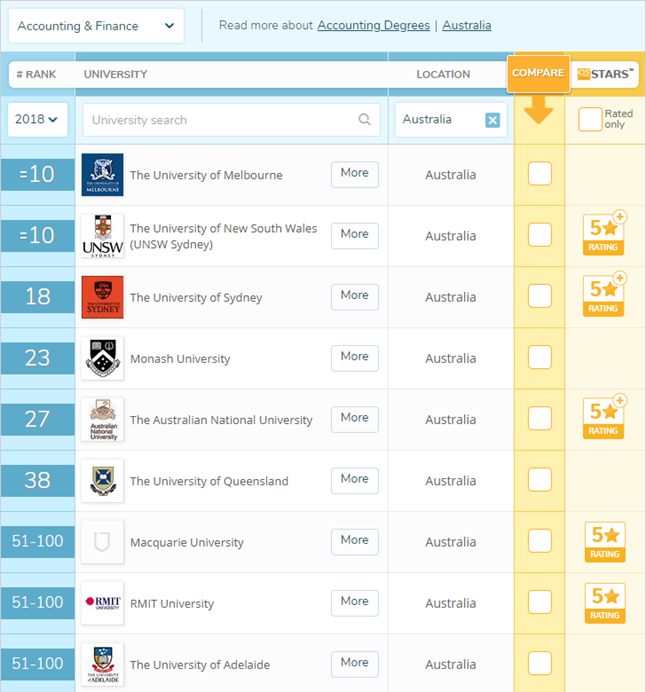Click the search magnifier icon
Screen dimensions: 646x692
[x=364, y=119]
